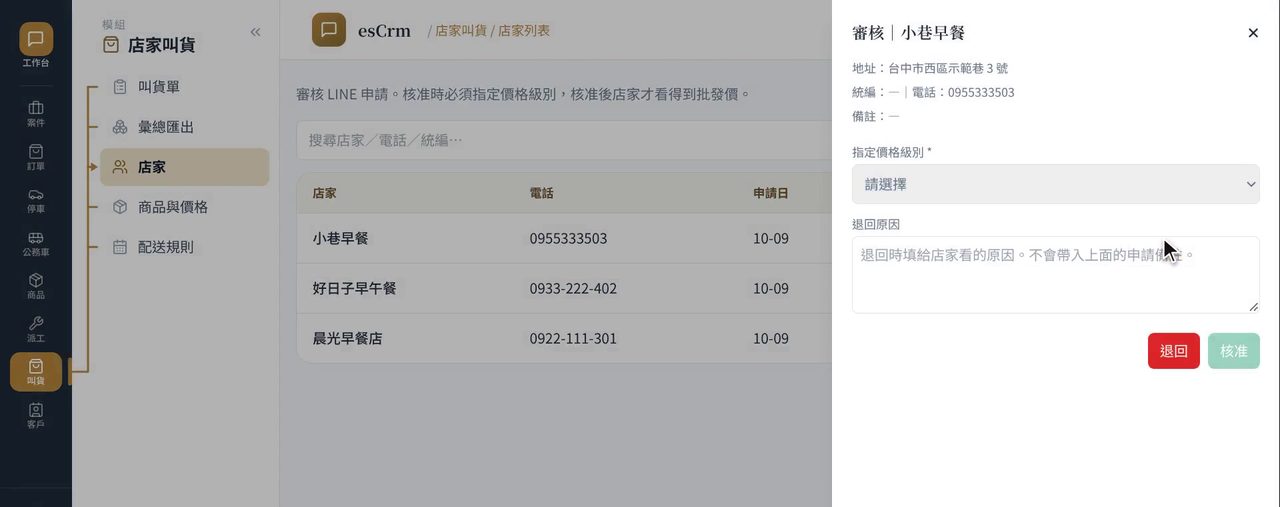
Task: Click the 店家列表 breadcrumb link
Action: 524,31
